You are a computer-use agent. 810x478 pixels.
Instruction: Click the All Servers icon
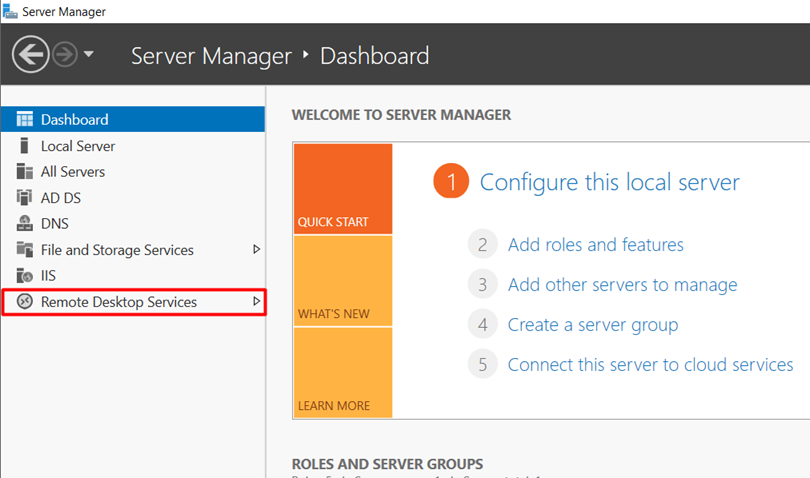click(x=25, y=172)
